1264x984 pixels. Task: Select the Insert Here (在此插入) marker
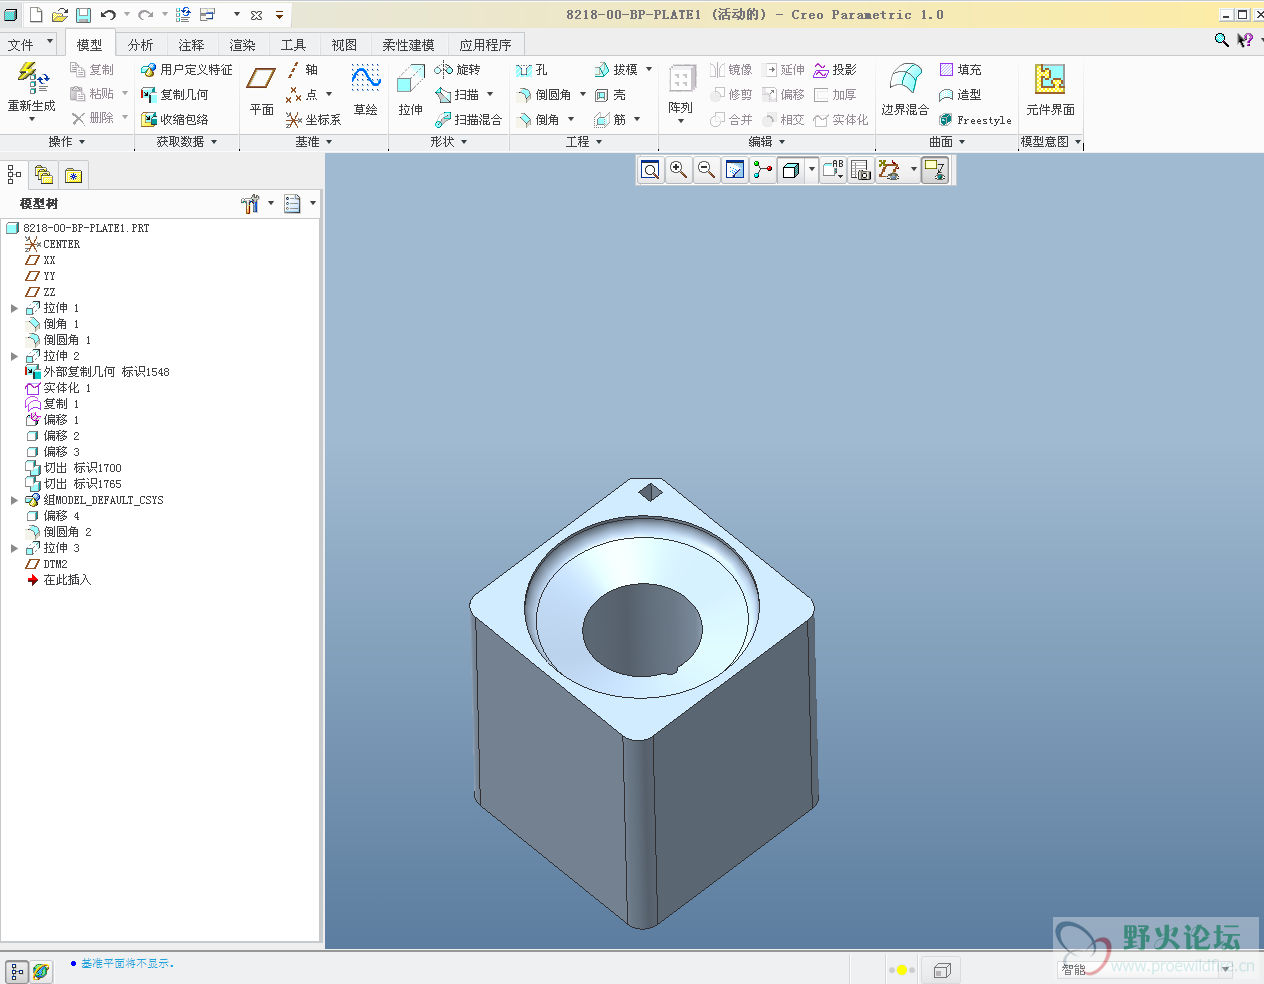coord(59,580)
